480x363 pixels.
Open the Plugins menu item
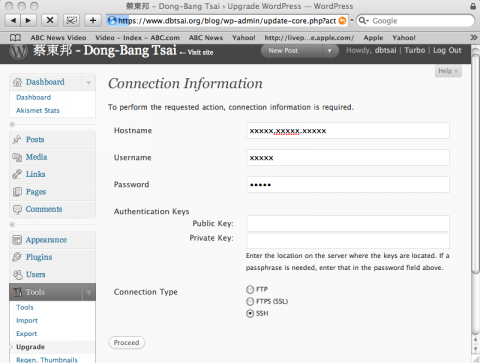click(39, 257)
